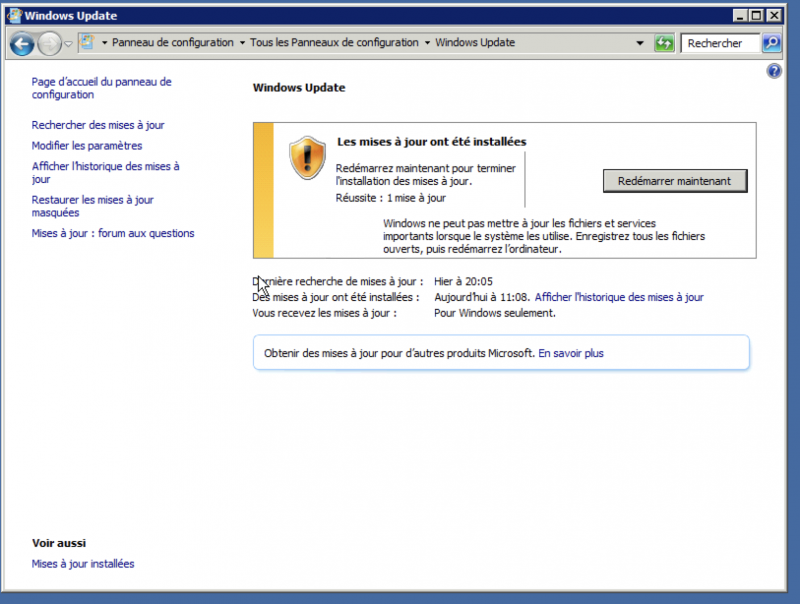The height and width of the screenshot is (604, 800).
Task: Click the Windows Update title bar icon
Action: tap(14, 15)
